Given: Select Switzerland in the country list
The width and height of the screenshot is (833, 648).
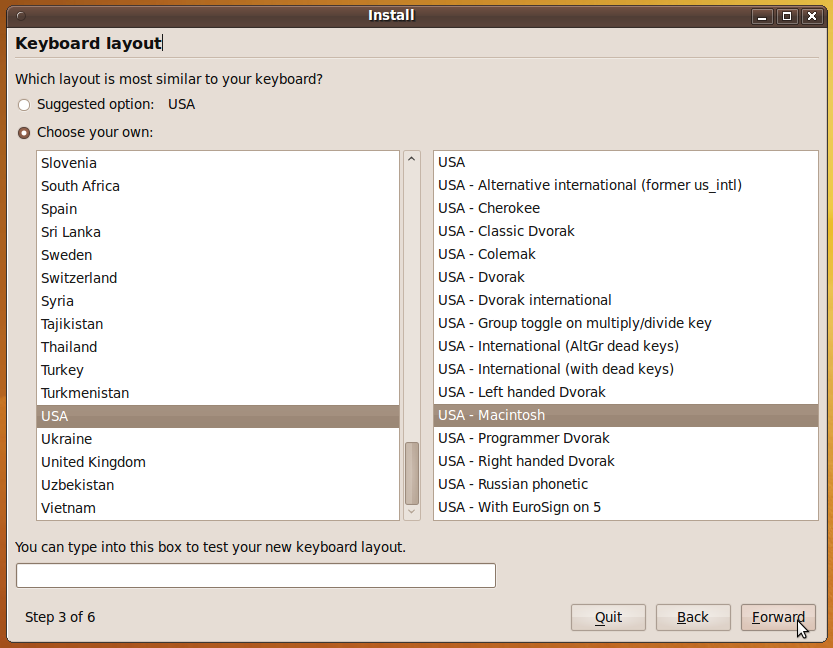Looking at the screenshot, I should [79, 278].
